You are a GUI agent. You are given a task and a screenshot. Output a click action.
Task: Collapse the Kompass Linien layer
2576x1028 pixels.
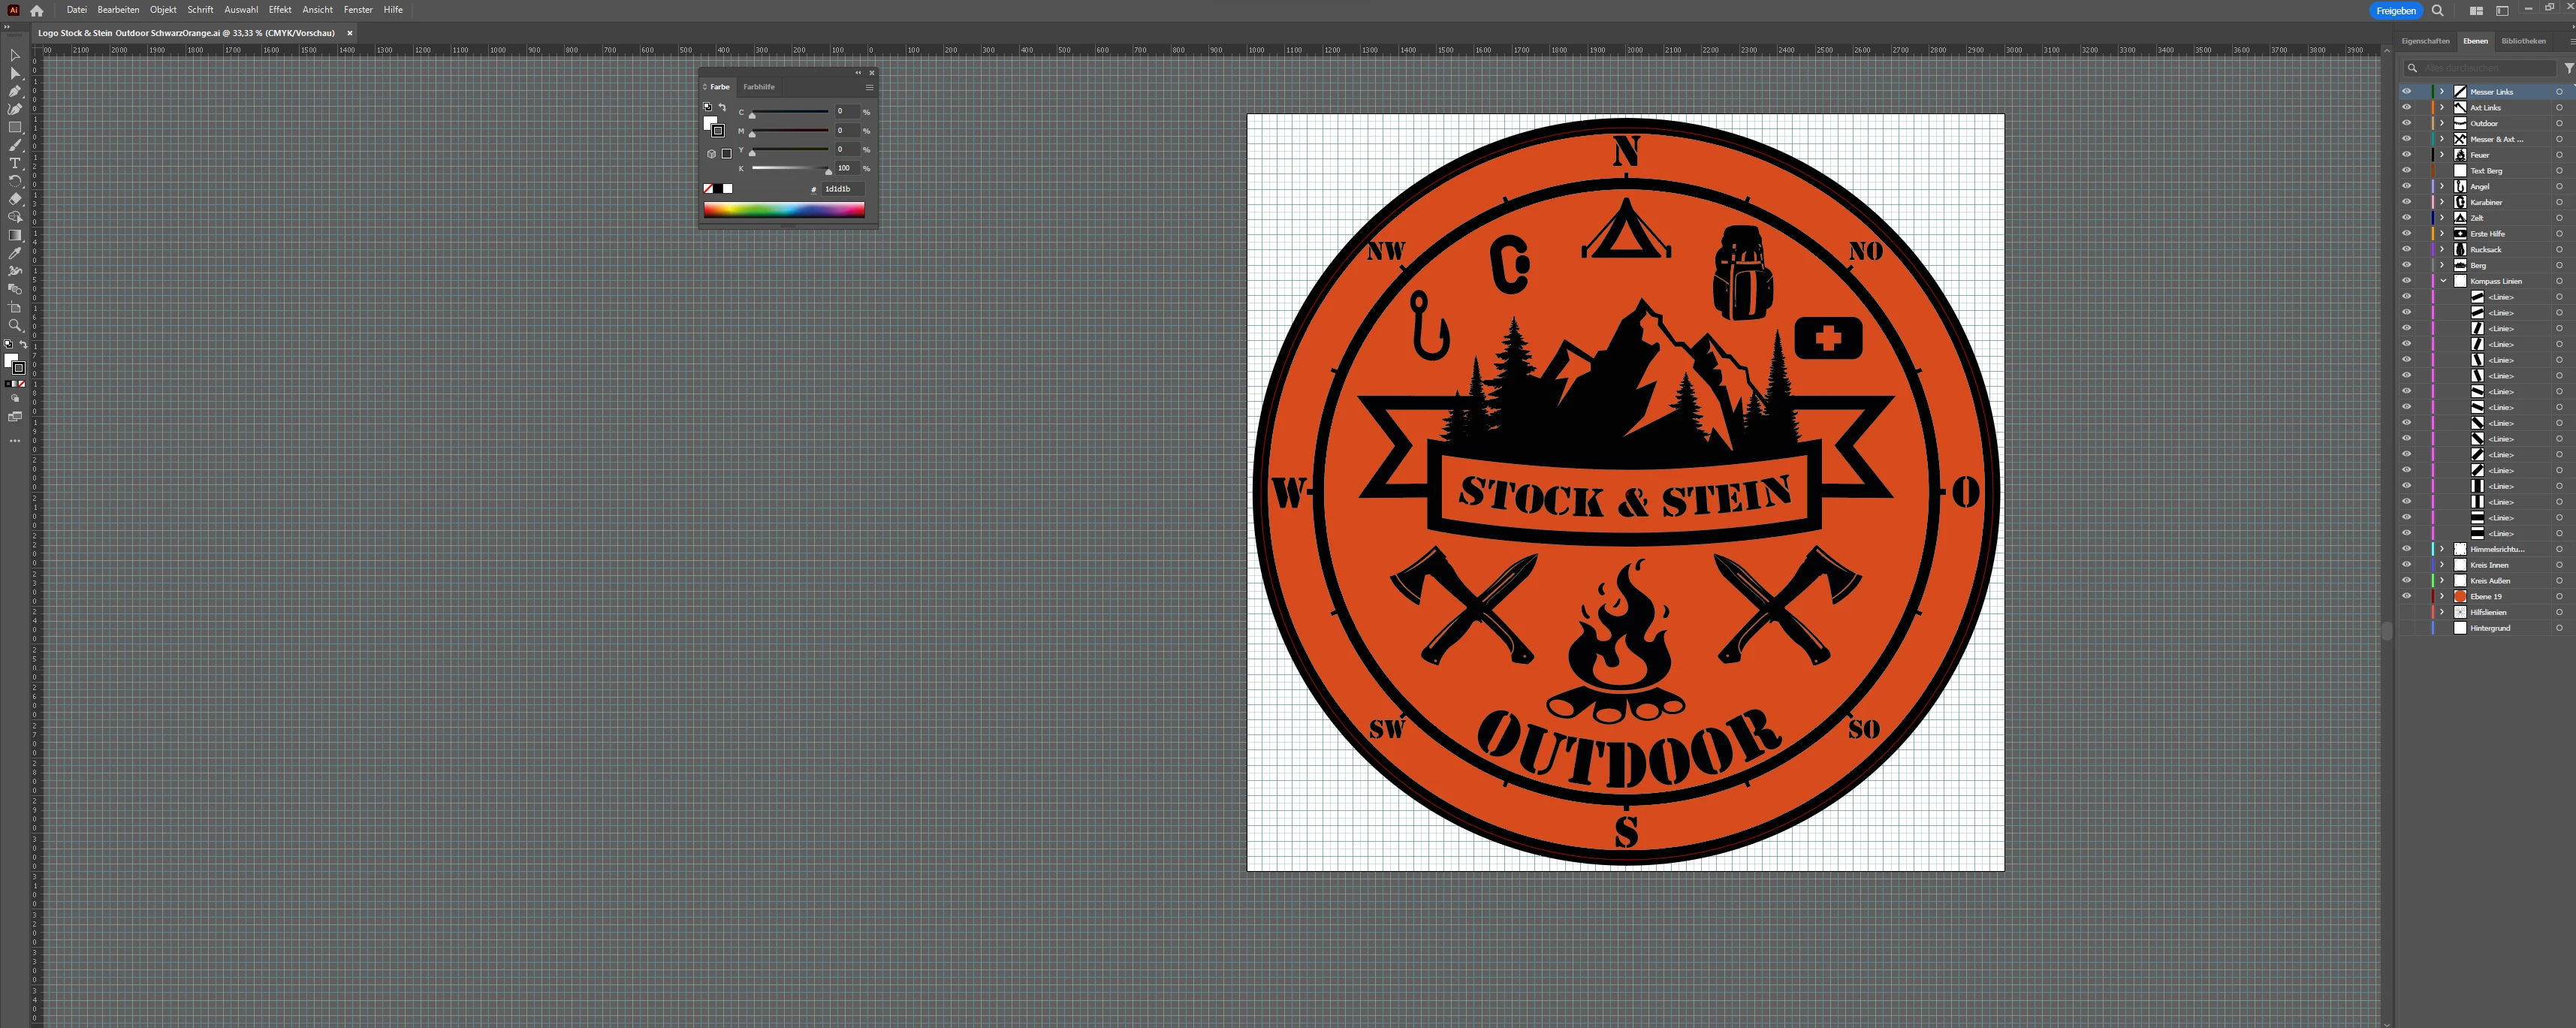[x=2442, y=281]
